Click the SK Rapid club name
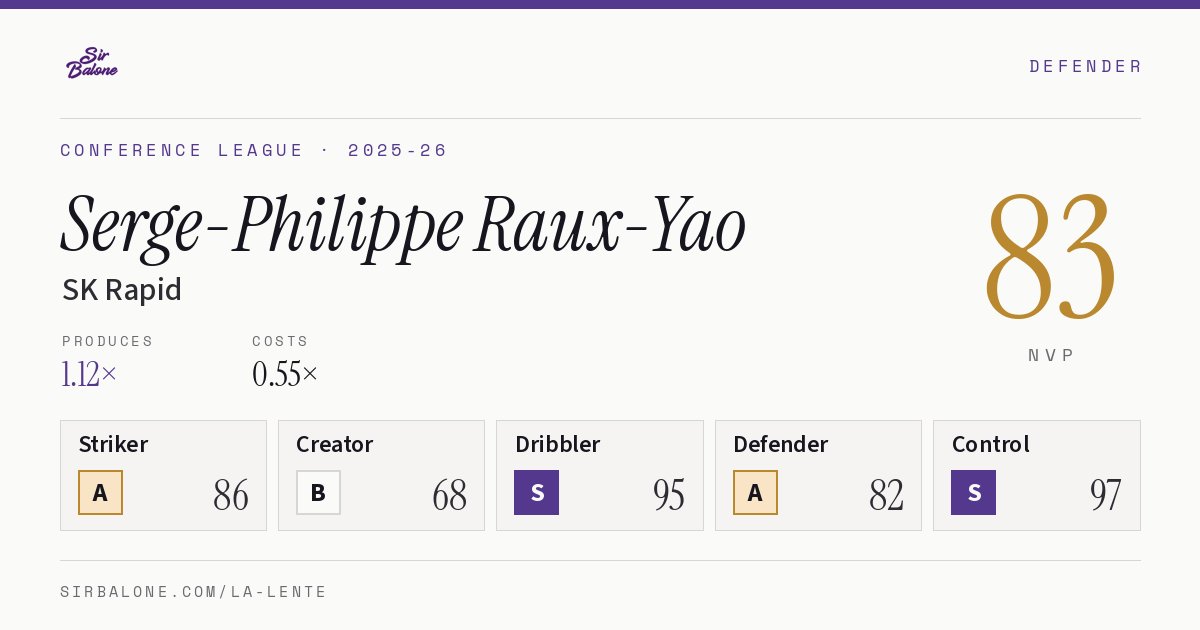The image size is (1200, 630). [122, 290]
